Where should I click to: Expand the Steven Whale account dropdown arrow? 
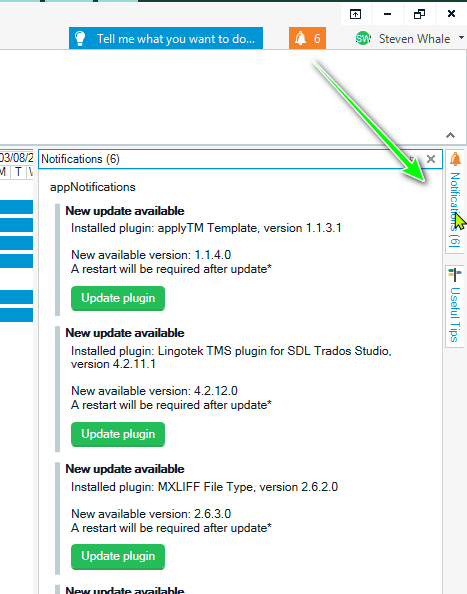tap(461, 38)
